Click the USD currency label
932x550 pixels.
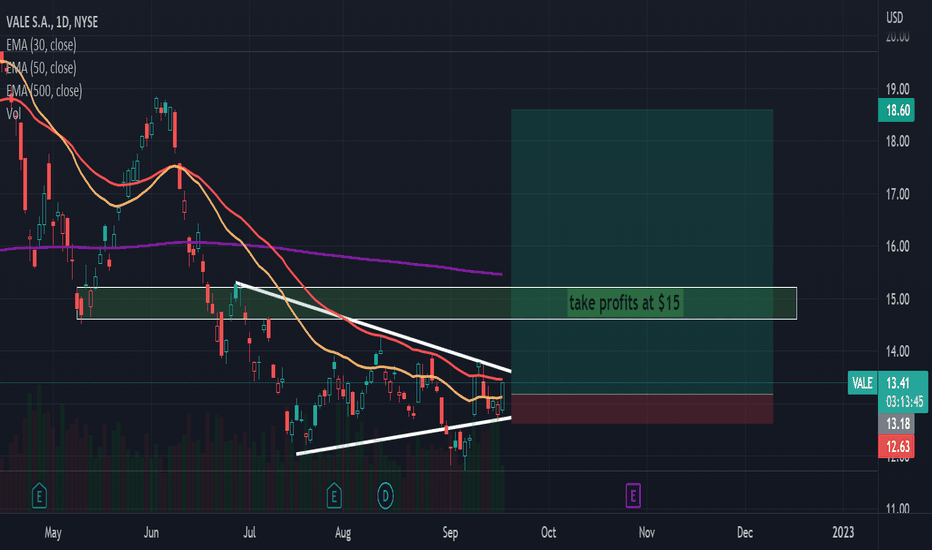895,18
